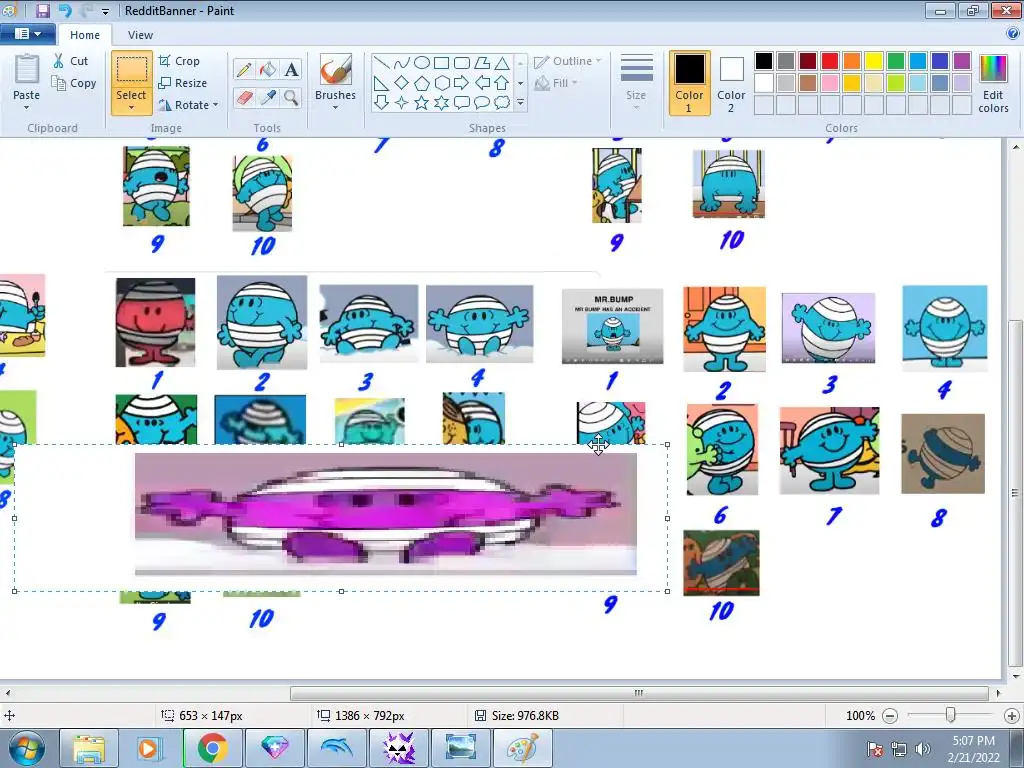Select the Triangle shape
Screen dimensions: 1024x768
click(x=502, y=63)
